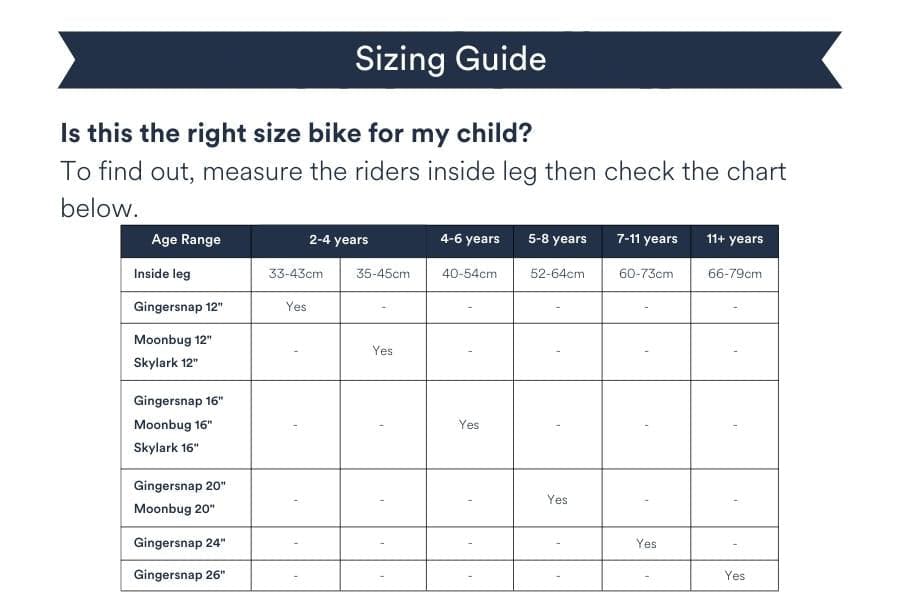Click the 52-64cm measurement cell

[557, 273]
